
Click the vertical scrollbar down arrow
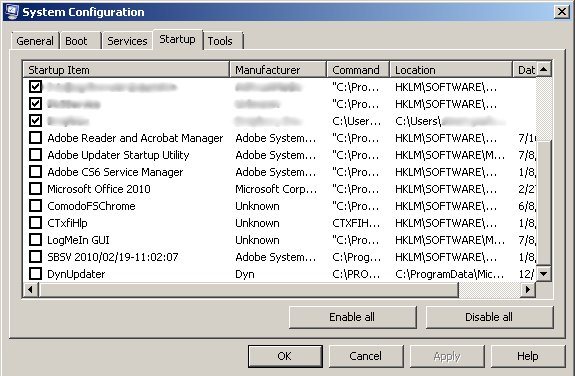point(543,273)
